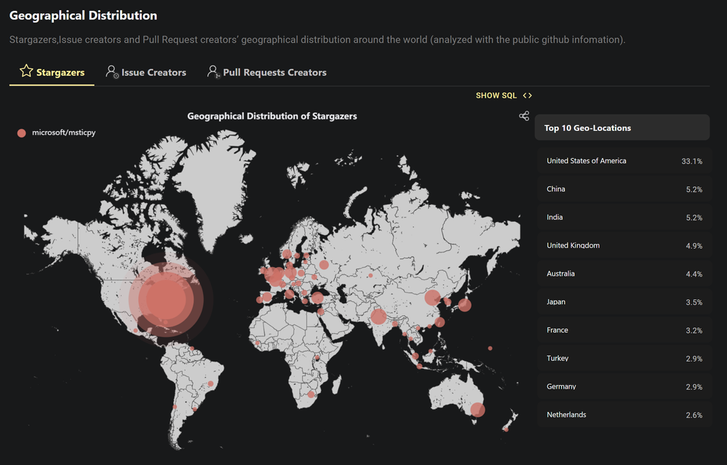This screenshot has width=727, height=465.
Task: Click the code brackets icon next to SHOW SQL
Action: [x=527, y=96]
